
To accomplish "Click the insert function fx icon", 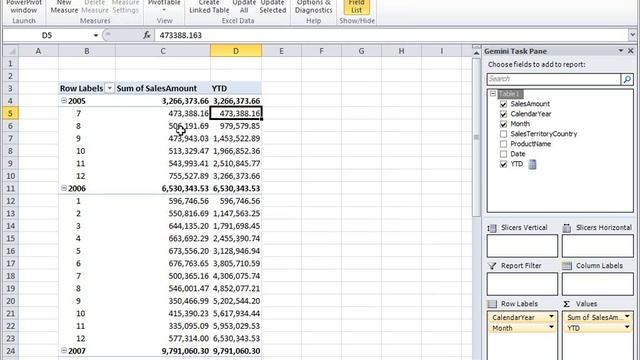I will [x=147, y=36].
